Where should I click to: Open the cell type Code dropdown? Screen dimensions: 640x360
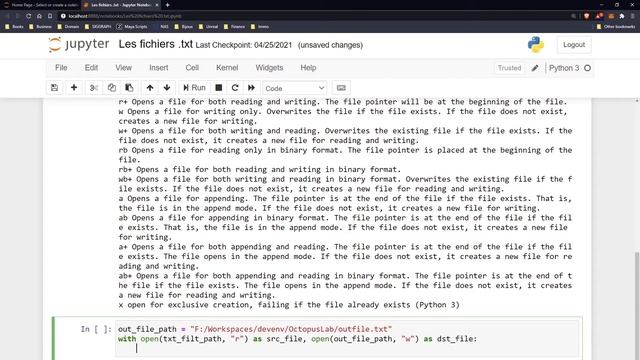294,88
